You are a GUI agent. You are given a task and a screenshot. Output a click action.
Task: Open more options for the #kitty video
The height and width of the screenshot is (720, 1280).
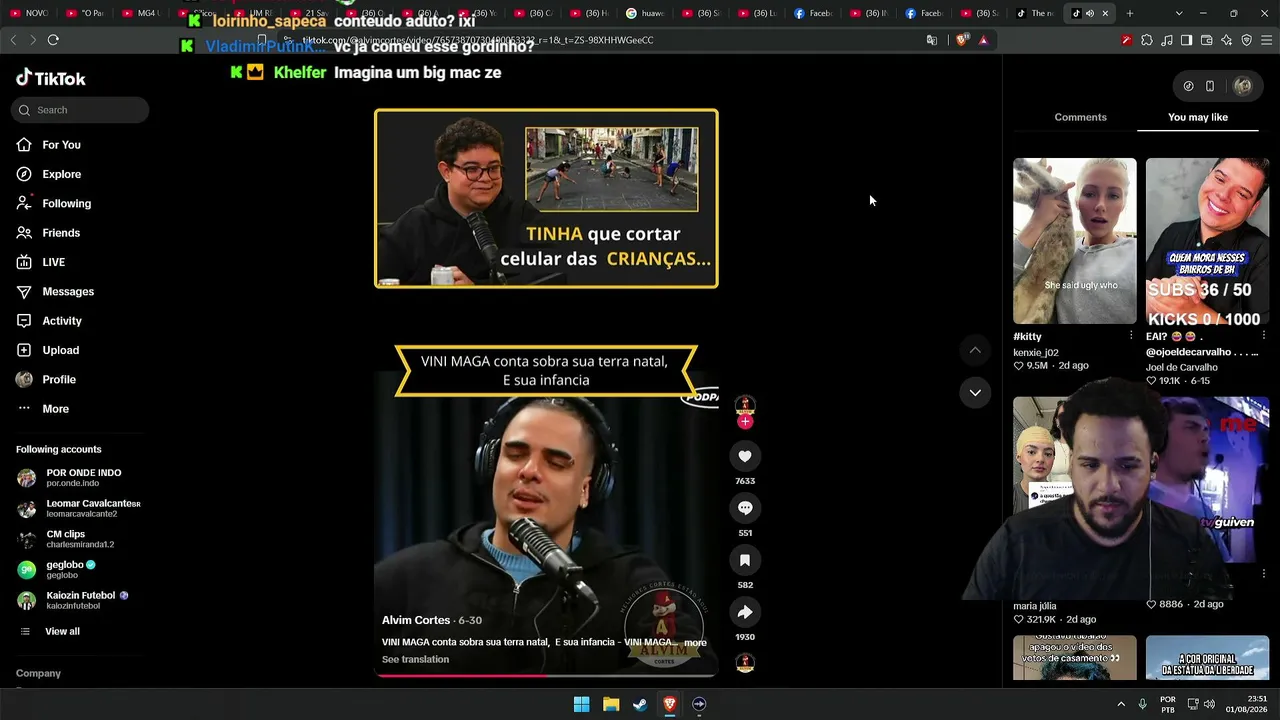tap(1131, 336)
